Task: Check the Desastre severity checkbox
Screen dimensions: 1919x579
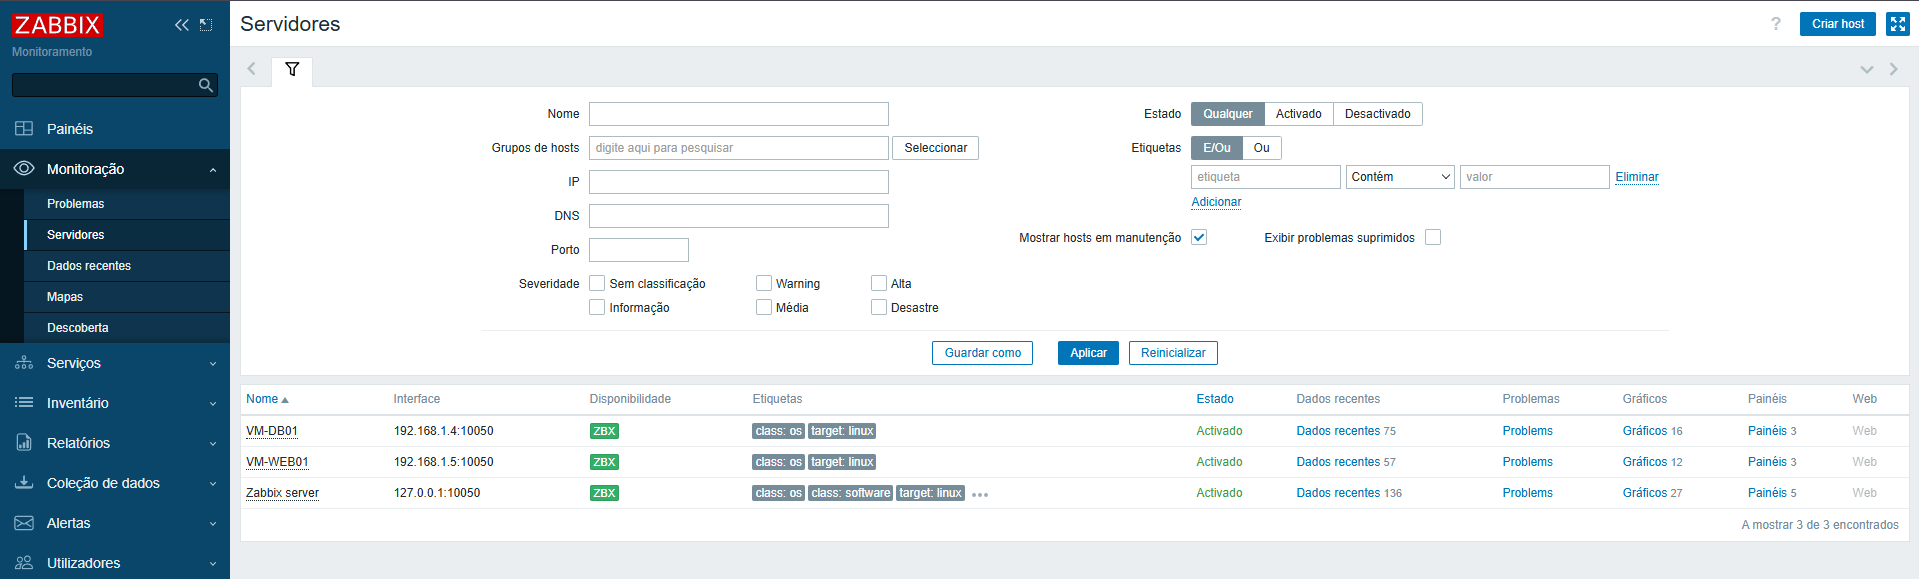Action: (x=878, y=307)
